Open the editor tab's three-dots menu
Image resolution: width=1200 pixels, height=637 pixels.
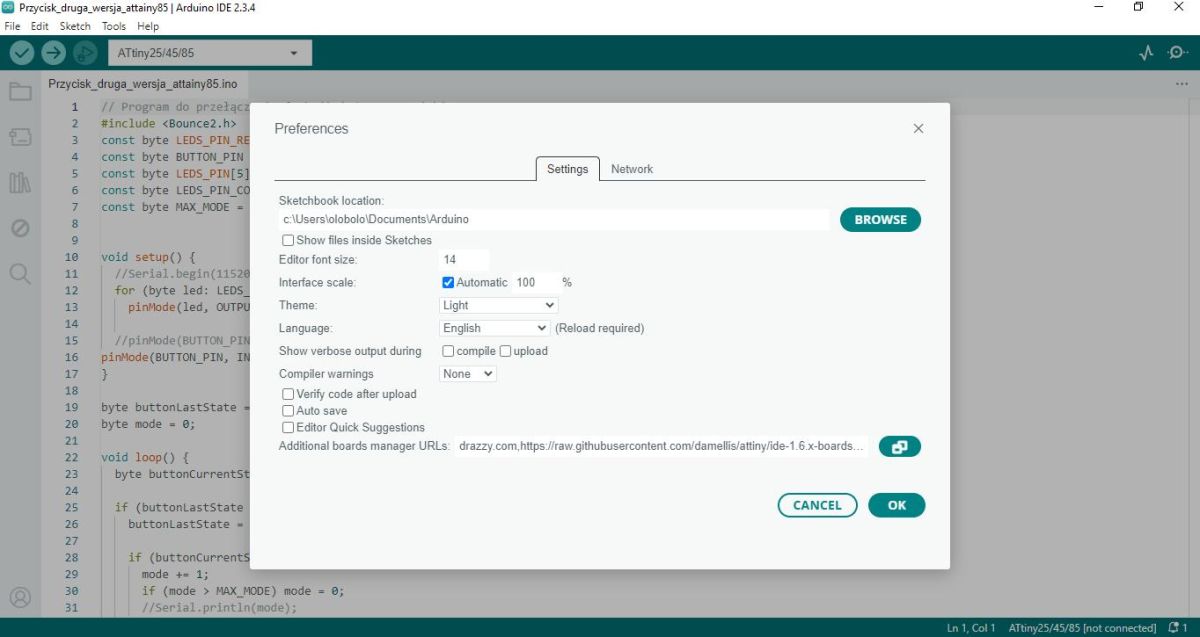(1182, 84)
